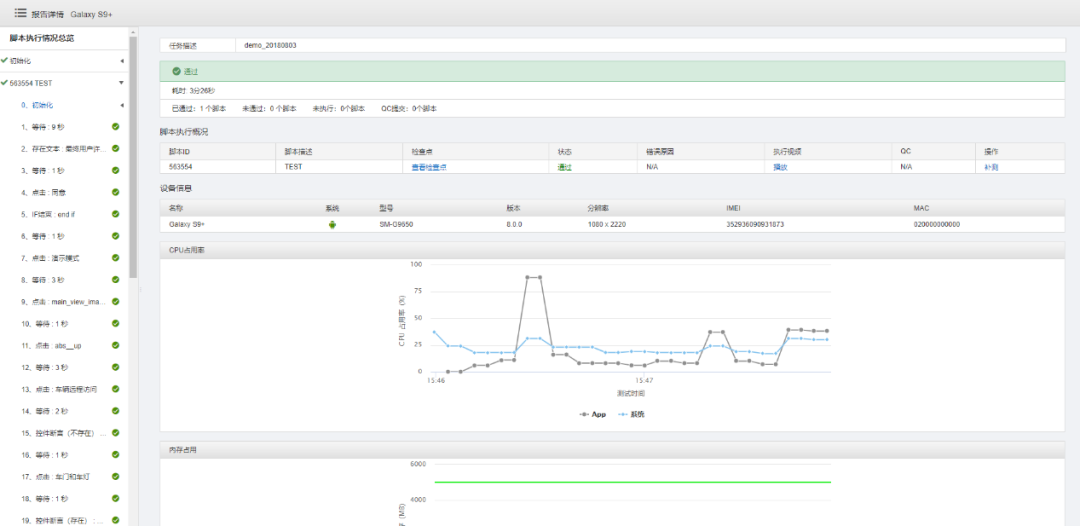Toggle the menu icon beside 报告详情
The height and width of the screenshot is (526, 1080).
20,12
